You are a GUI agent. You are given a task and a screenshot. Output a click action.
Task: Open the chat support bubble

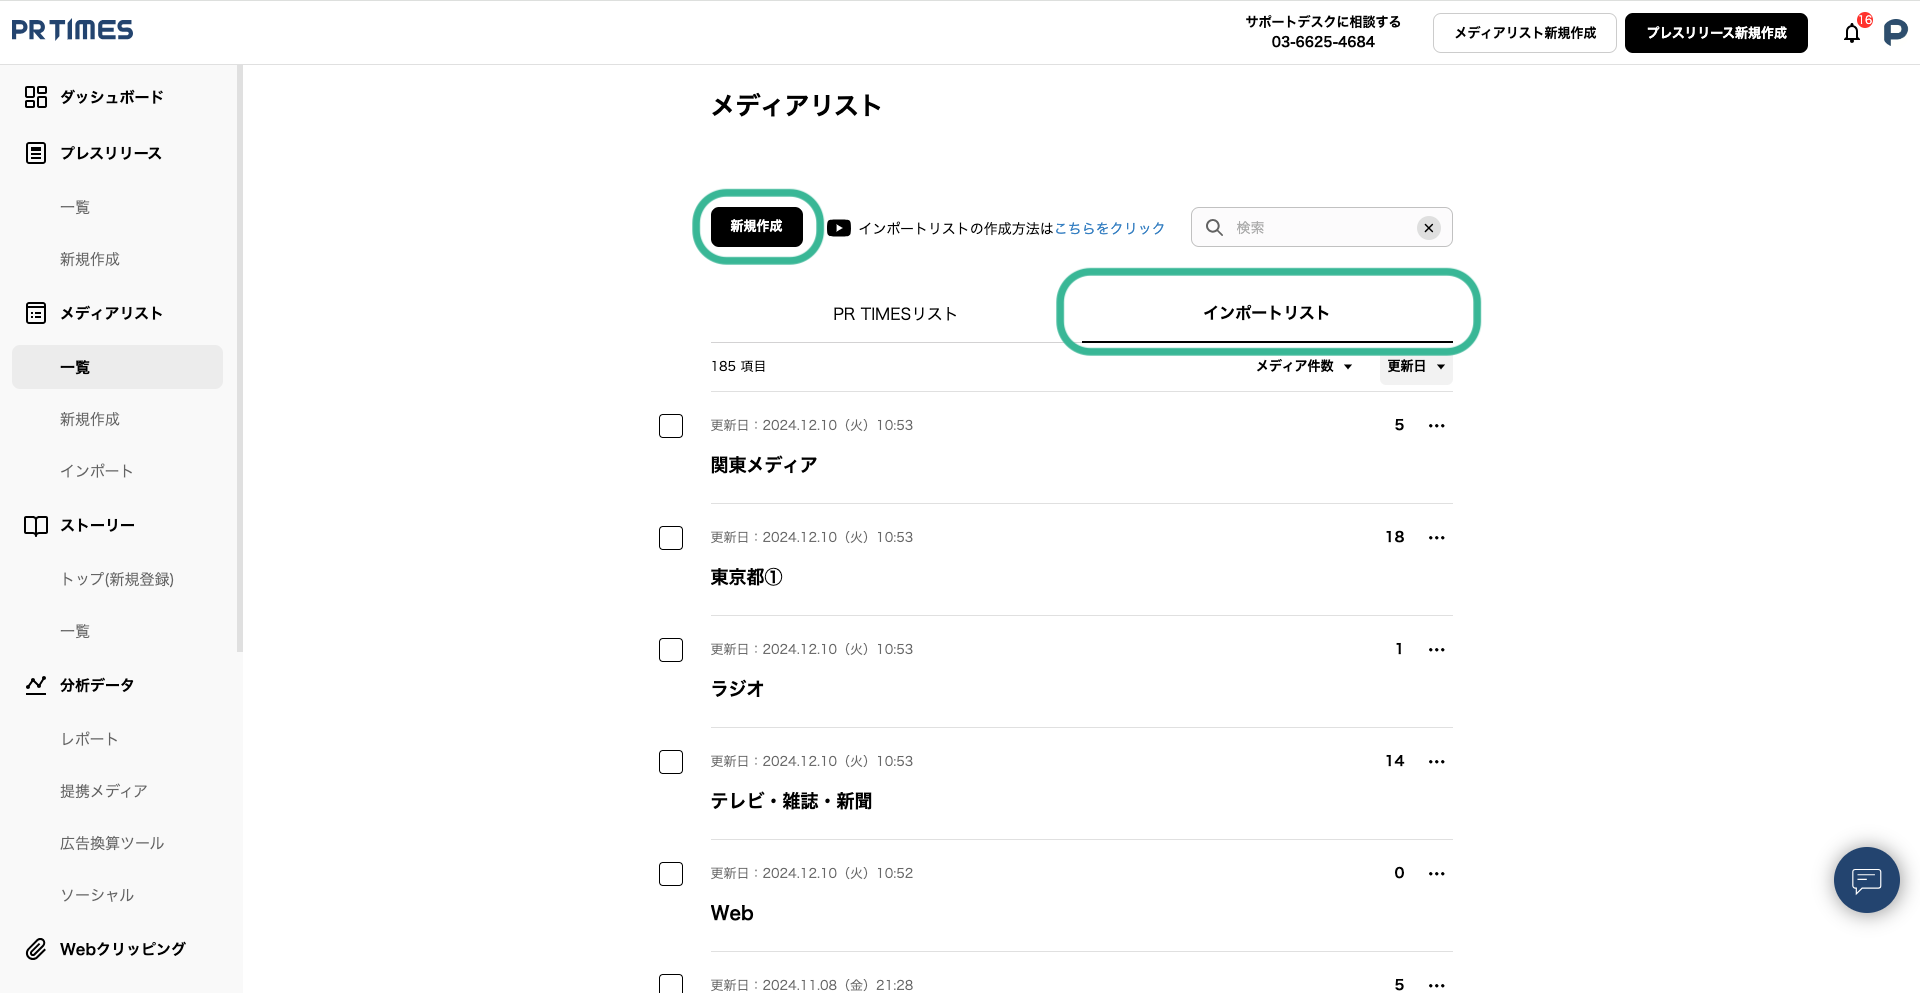tap(1866, 880)
